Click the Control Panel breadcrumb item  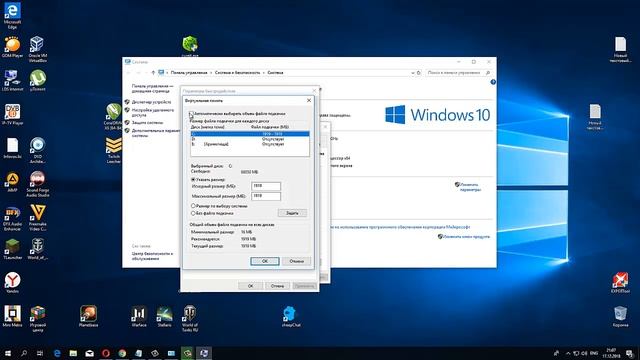click(189, 73)
